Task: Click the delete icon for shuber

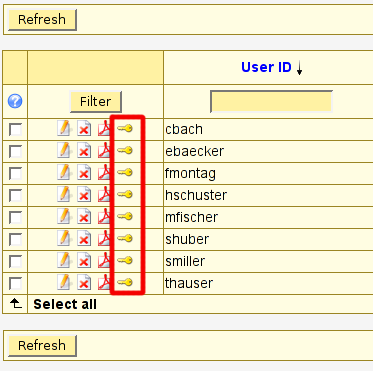Action: click(84, 239)
